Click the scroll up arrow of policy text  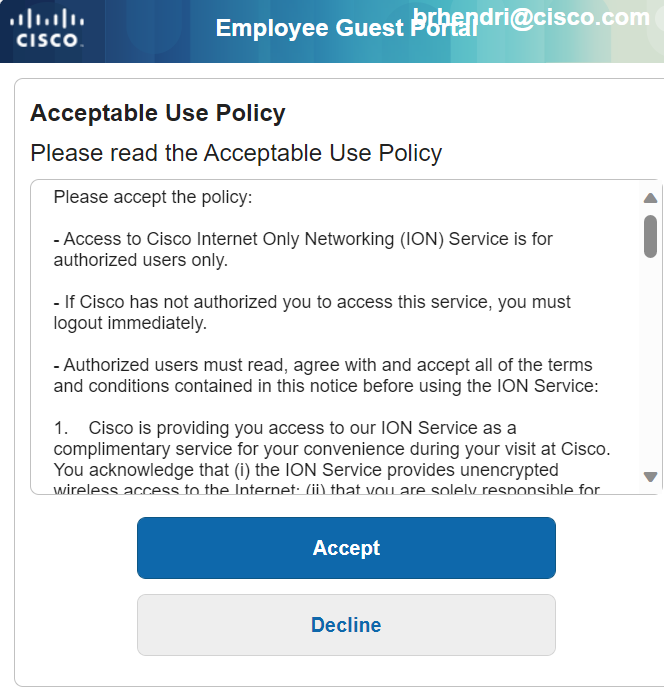tap(650, 197)
